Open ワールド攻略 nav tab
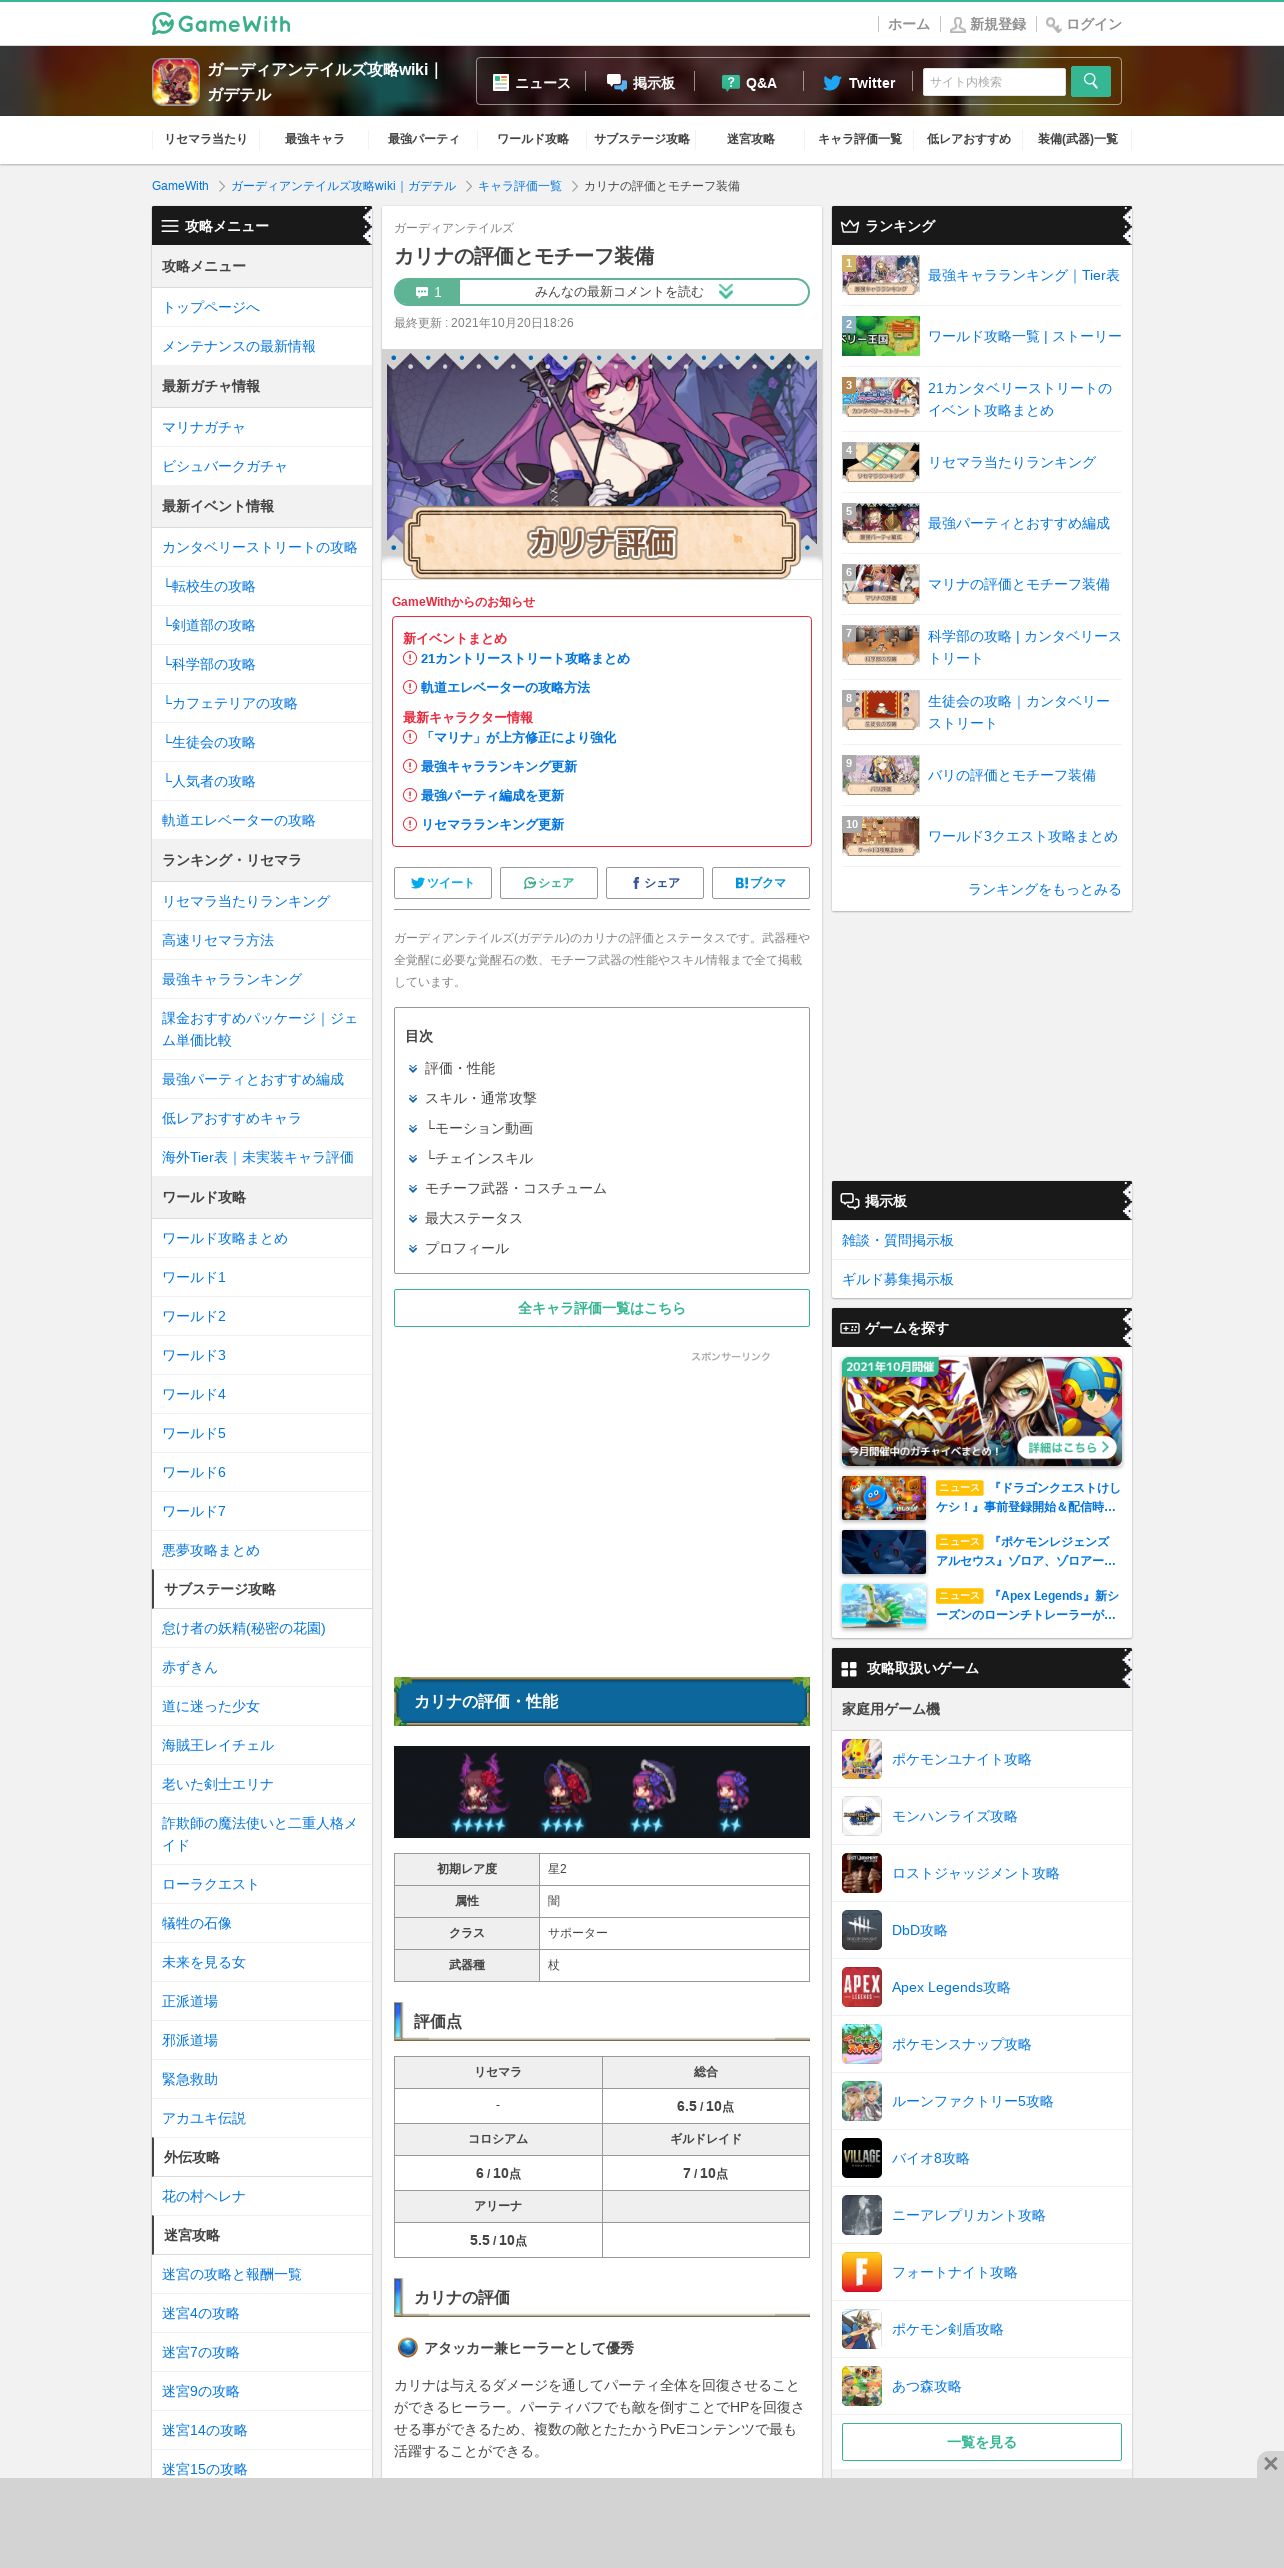 click(x=533, y=139)
